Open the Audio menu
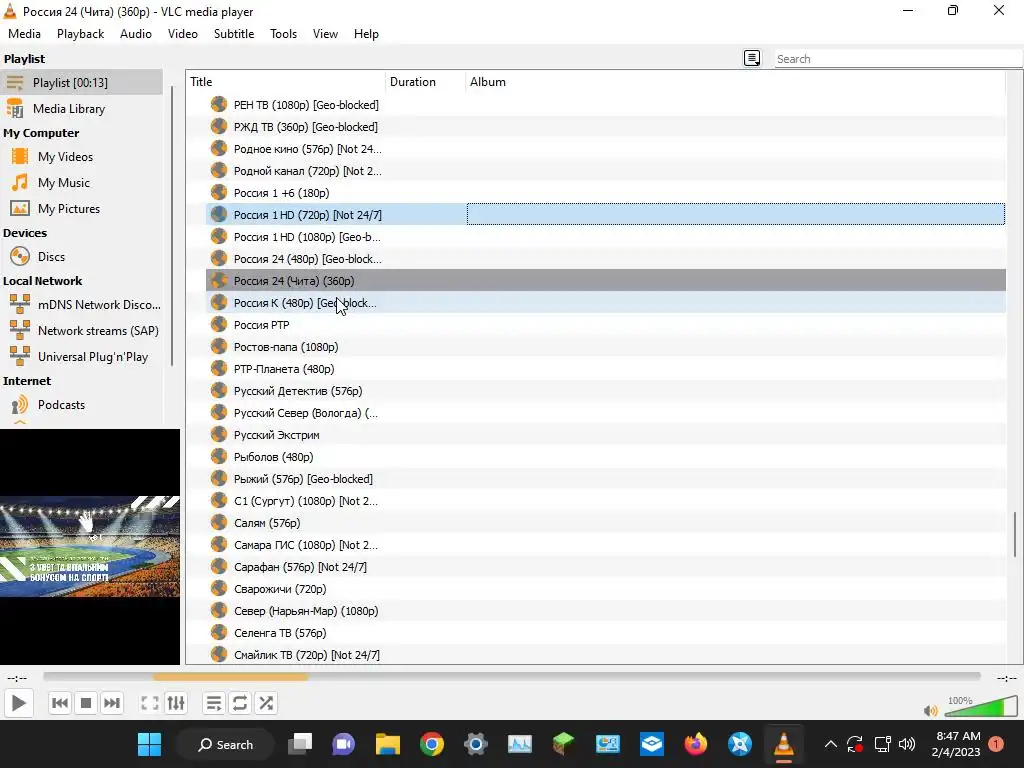1024x768 pixels. click(x=136, y=34)
